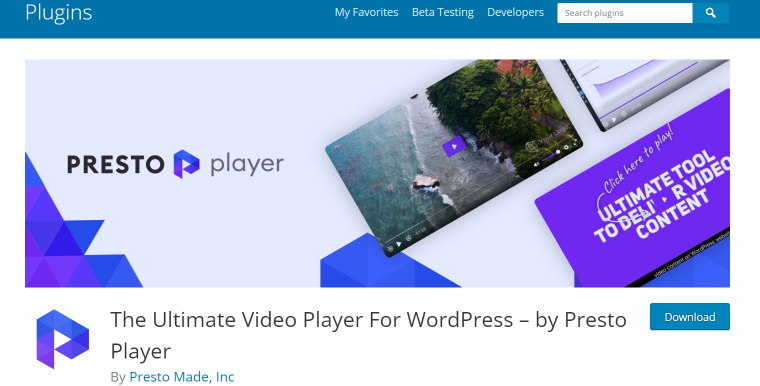Click the plugin title heading
This screenshot has width=760, height=386.
tap(368, 335)
